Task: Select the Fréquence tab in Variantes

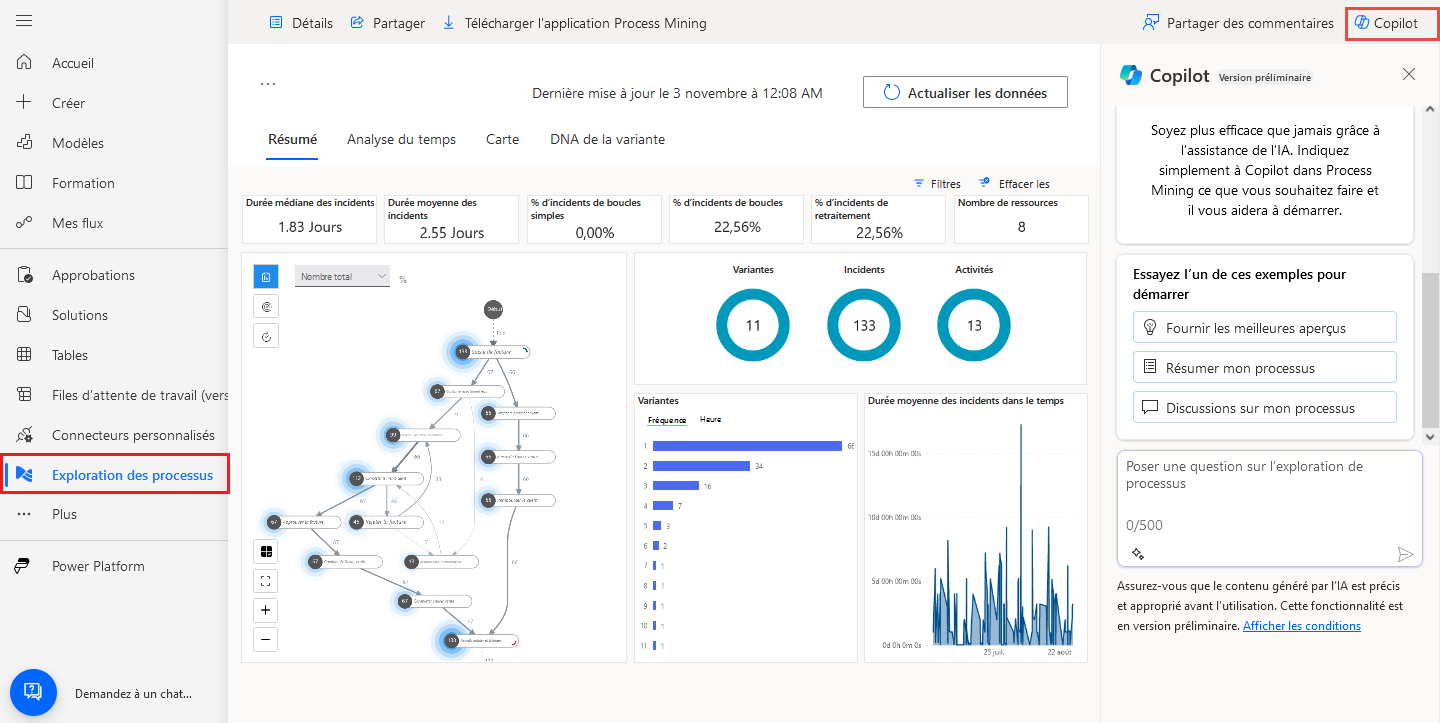Action: point(667,420)
